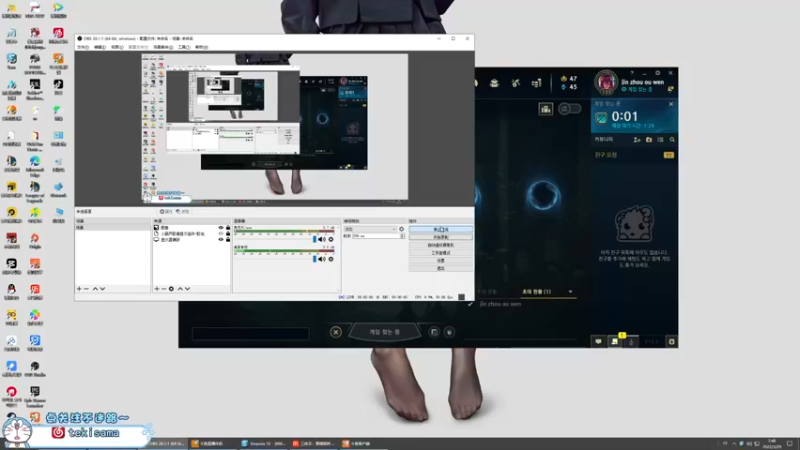
Task: Enable OBS Studio Mode
Action: click(x=441, y=253)
